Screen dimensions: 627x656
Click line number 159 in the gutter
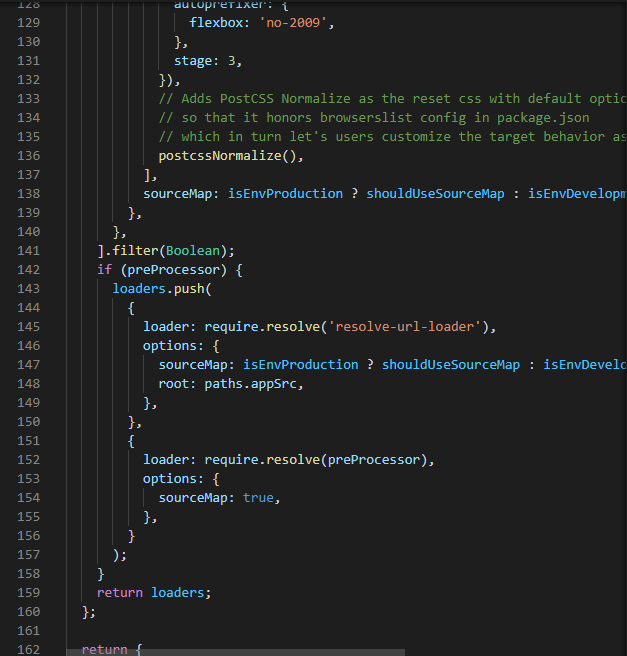[x=28, y=593]
